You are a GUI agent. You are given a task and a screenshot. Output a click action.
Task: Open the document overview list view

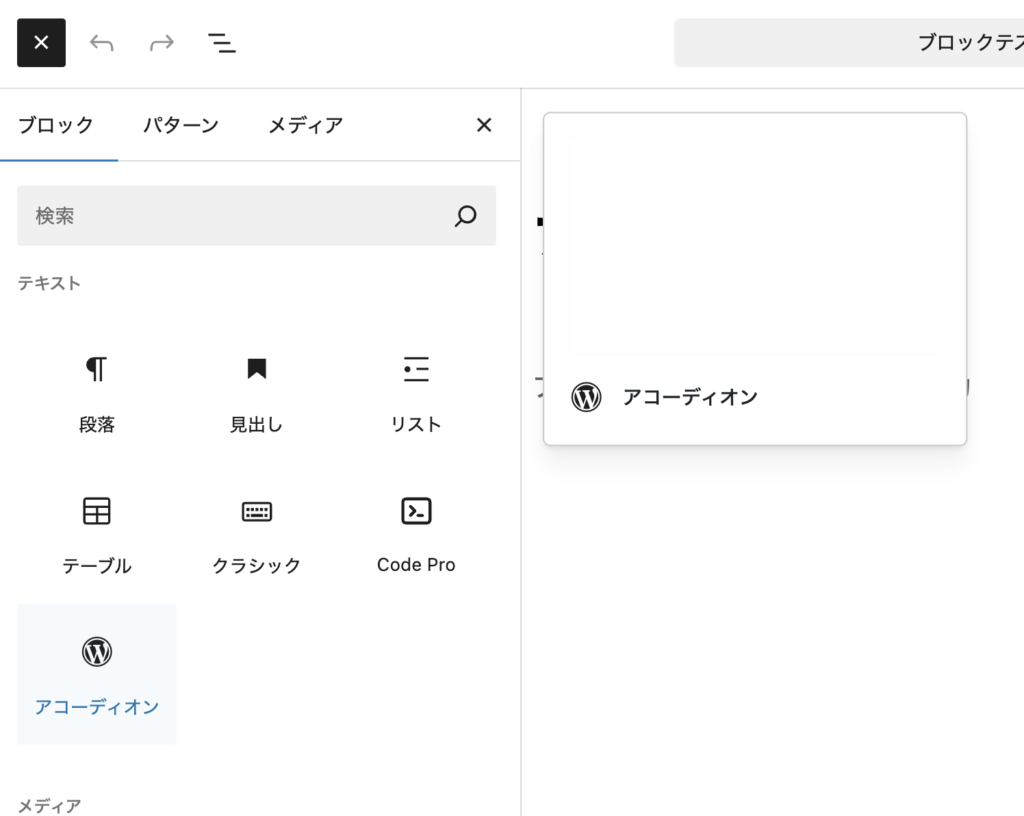(x=221, y=43)
